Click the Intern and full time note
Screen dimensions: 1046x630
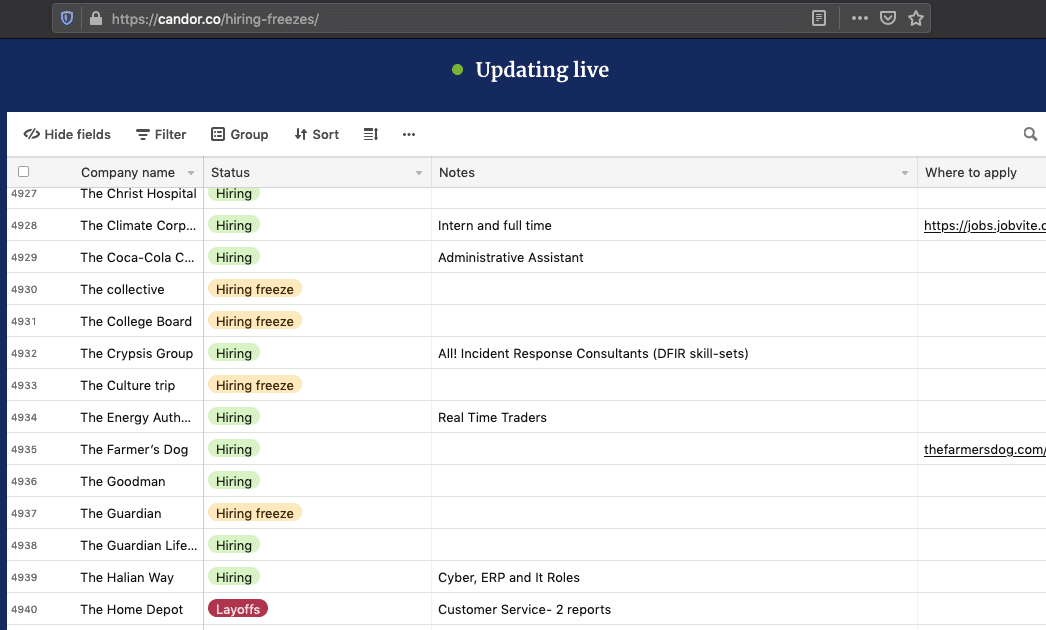coord(494,226)
